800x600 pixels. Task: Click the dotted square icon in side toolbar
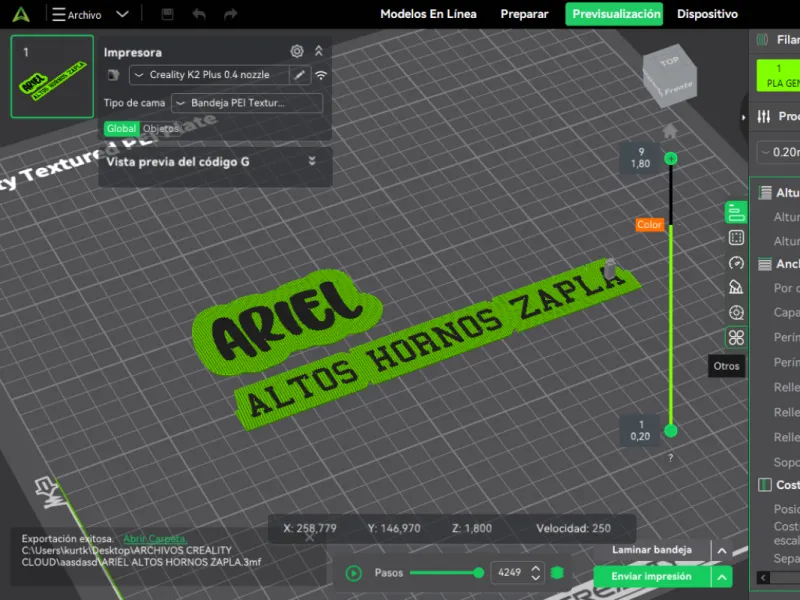pyautogui.click(x=736, y=238)
